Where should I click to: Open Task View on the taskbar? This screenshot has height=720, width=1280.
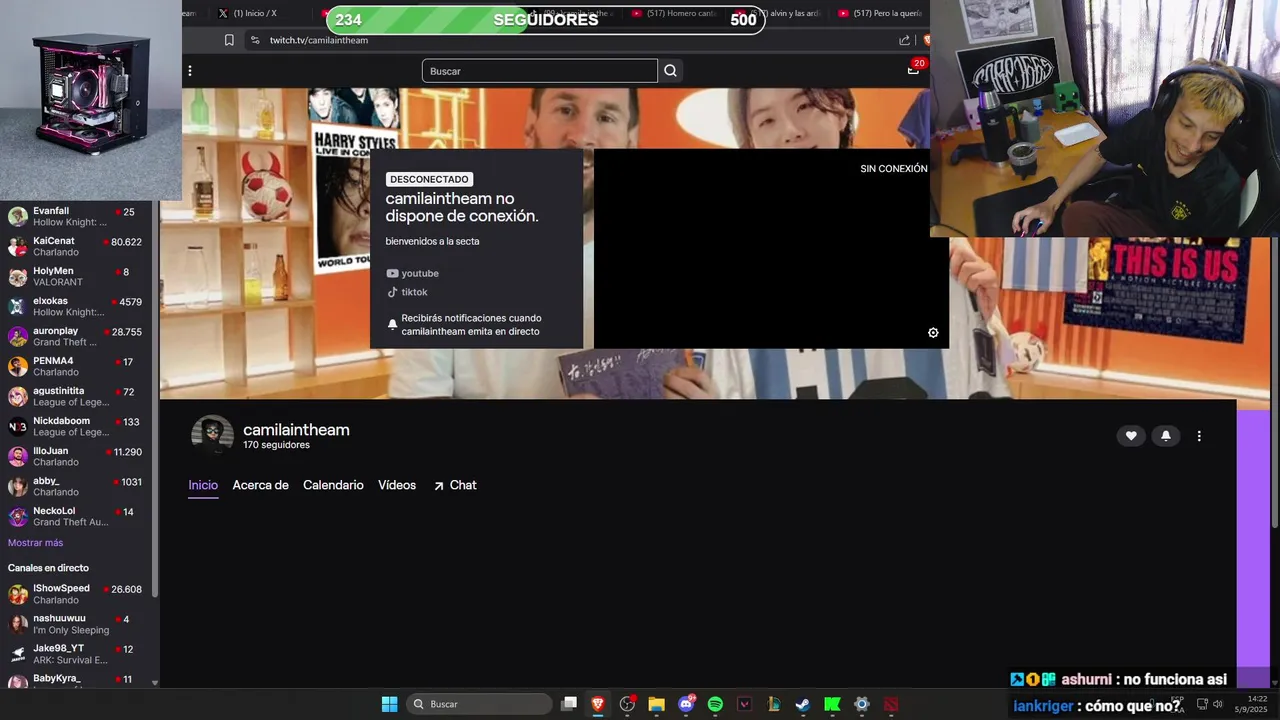coord(569,704)
